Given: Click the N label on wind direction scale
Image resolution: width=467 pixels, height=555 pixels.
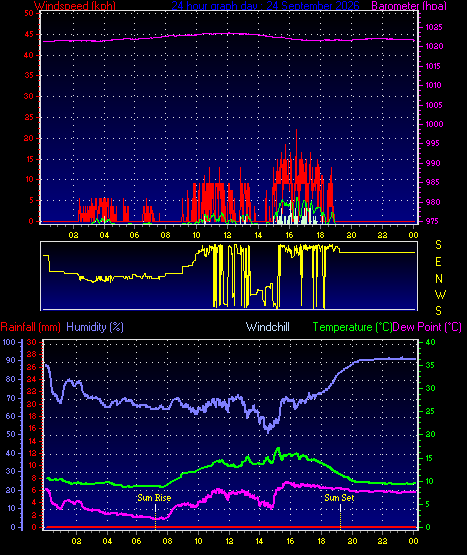Looking at the screenshot, I should pos(439,279).
